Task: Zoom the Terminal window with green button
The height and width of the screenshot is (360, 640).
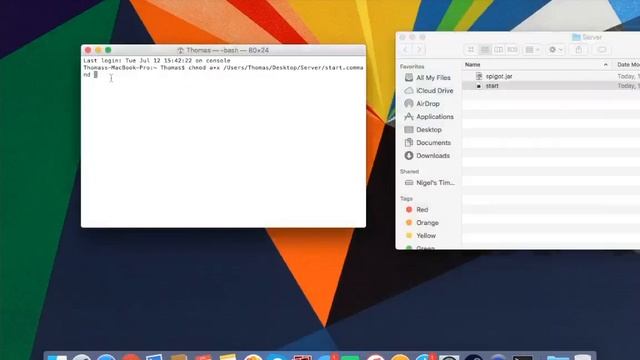Action: [108, 50]
